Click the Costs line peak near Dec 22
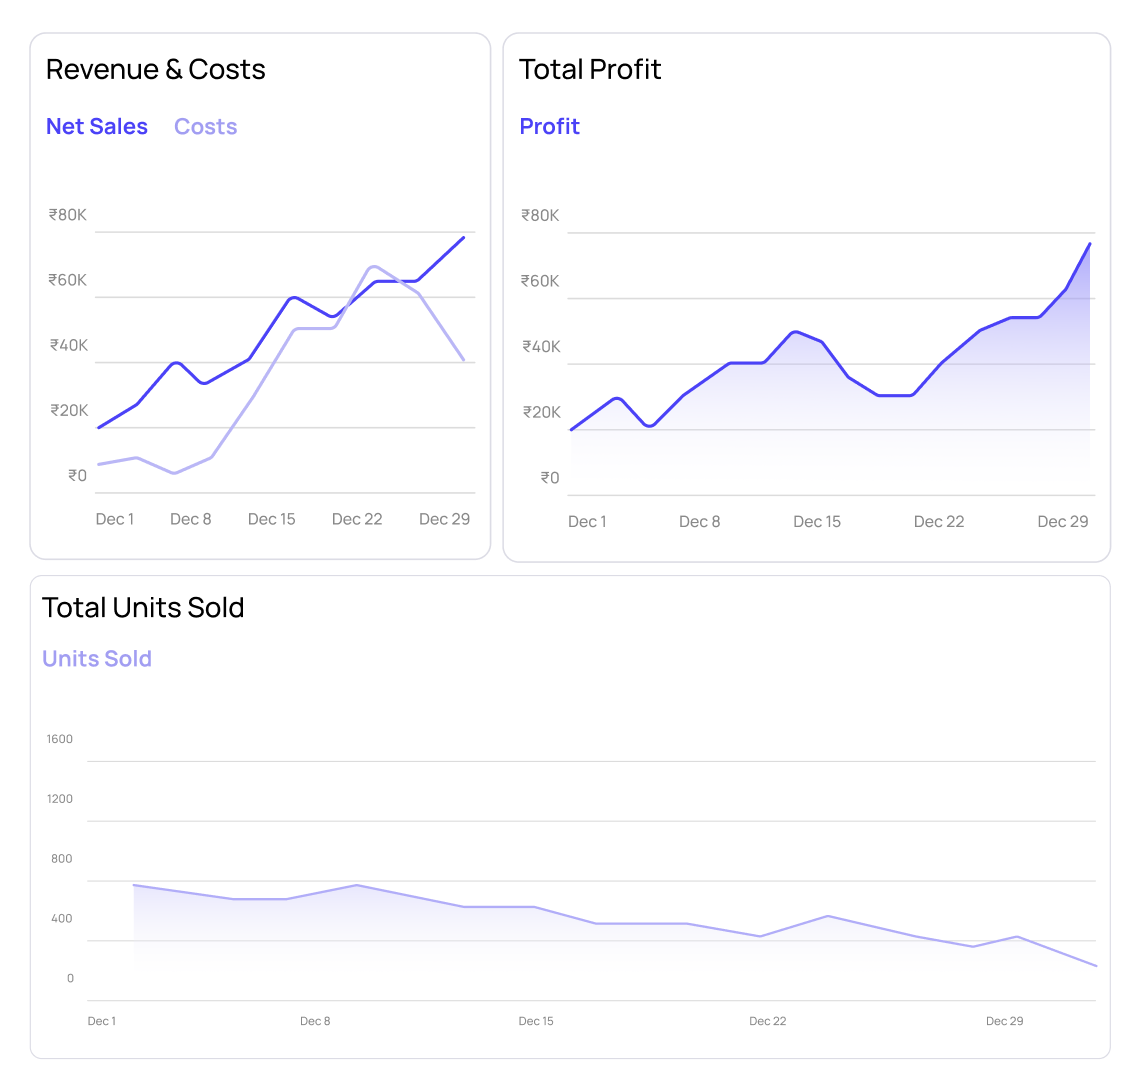The height and width of the screenshot is (1092, 1140). (373, 267)
